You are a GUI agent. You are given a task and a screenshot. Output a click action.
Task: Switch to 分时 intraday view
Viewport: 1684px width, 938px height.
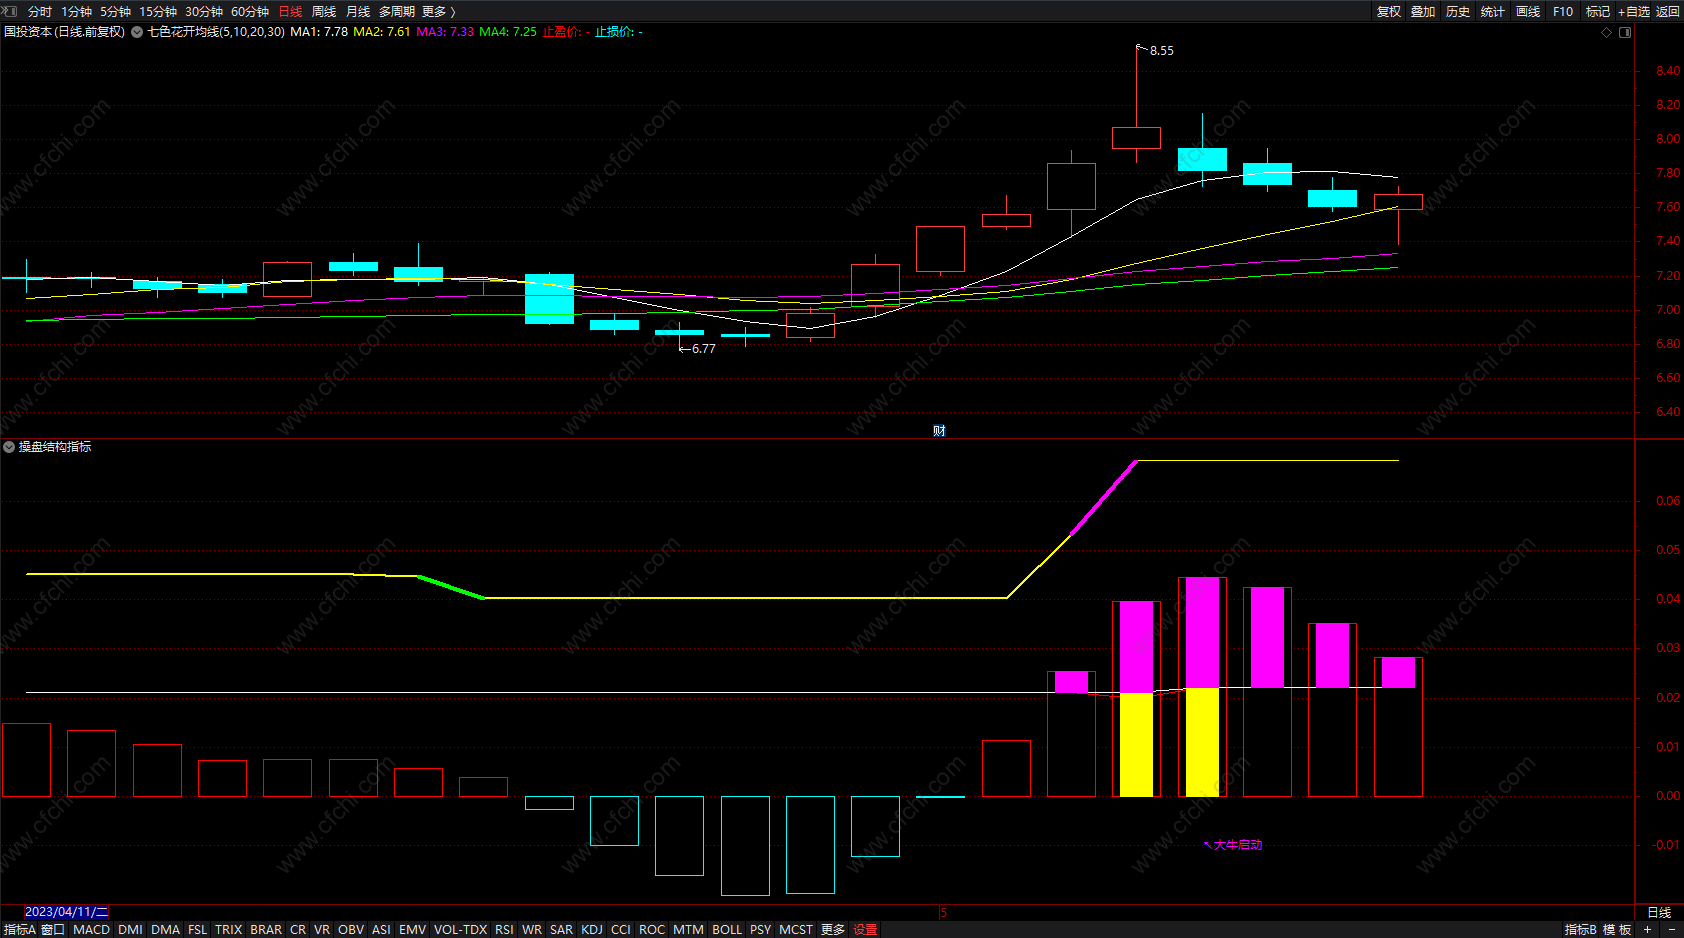coord(40,12)
